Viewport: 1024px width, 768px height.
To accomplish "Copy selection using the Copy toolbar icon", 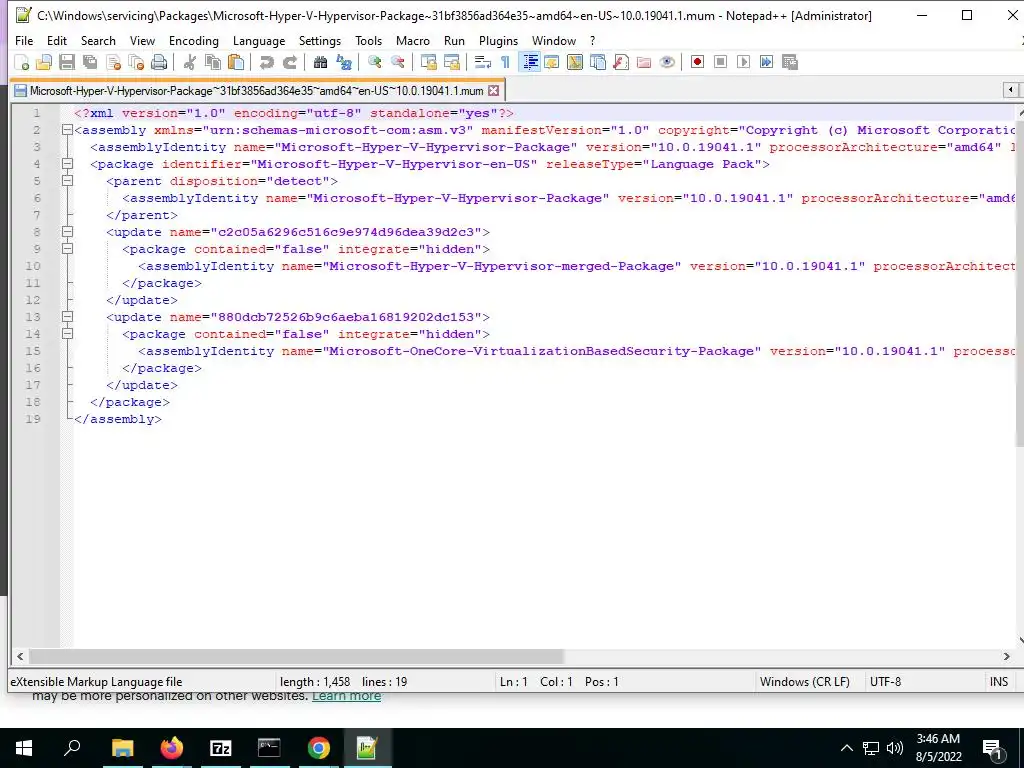I will (212, 62).
